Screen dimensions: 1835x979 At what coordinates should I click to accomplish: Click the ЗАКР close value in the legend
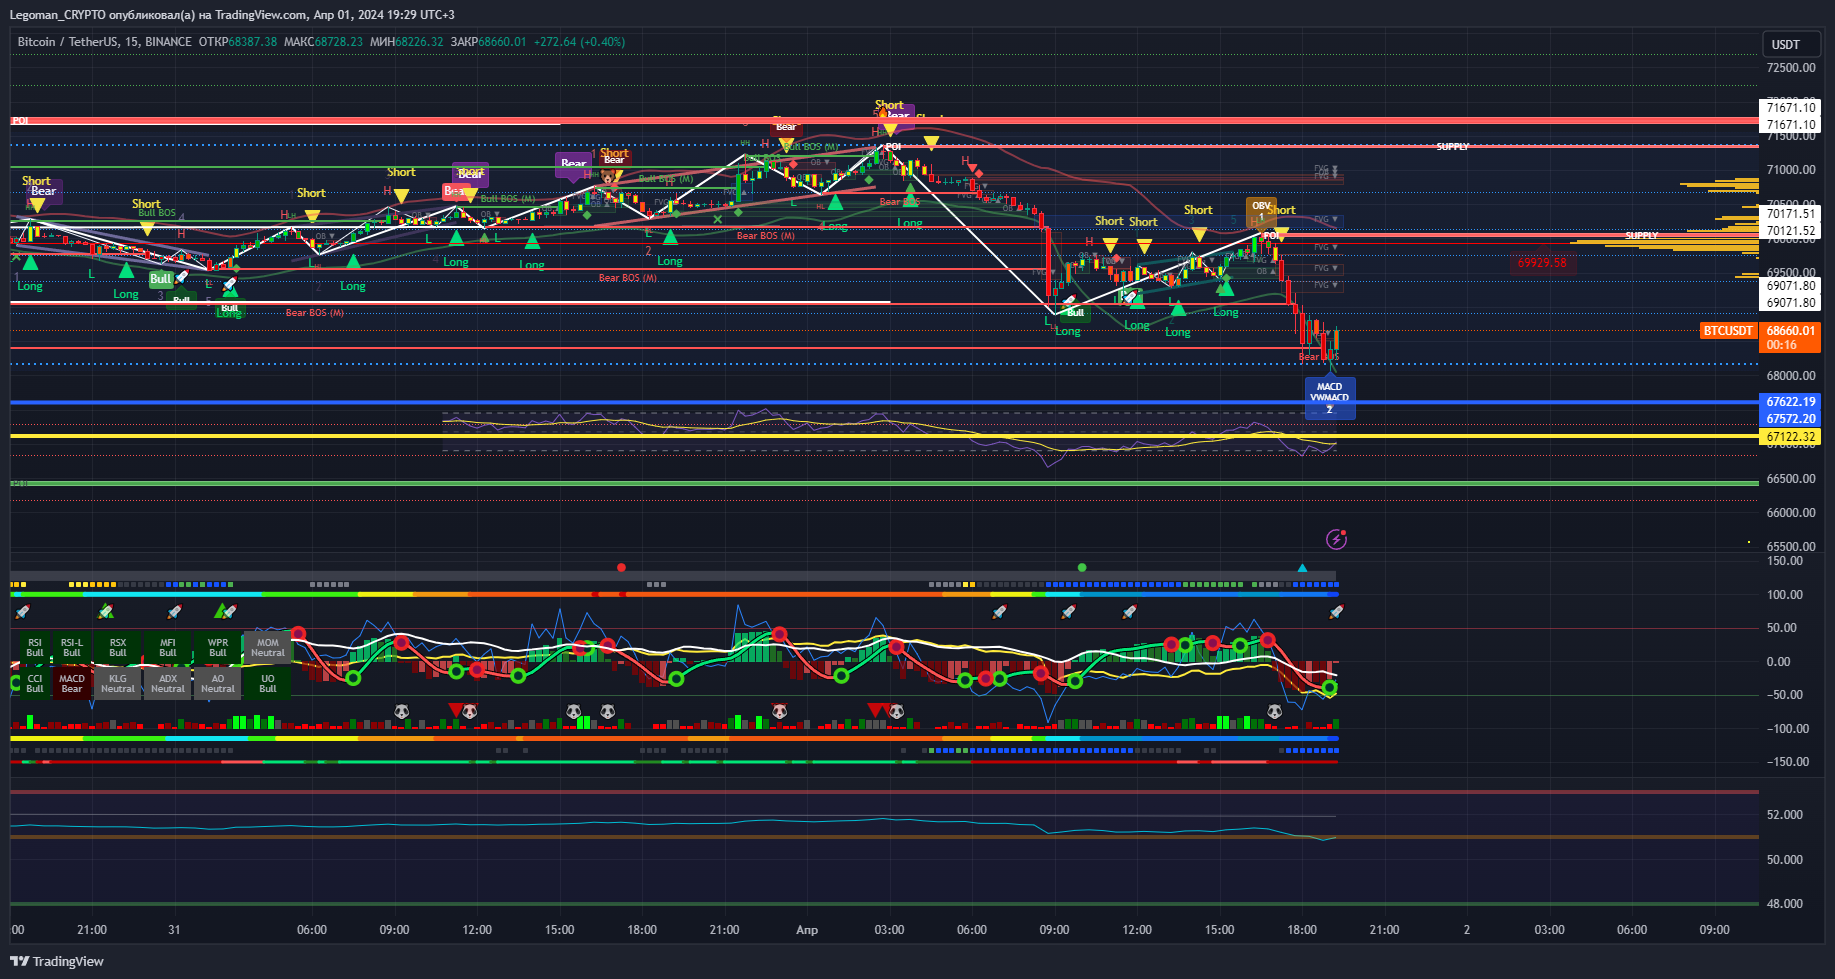pyautogui.click(x=488, y=42)
